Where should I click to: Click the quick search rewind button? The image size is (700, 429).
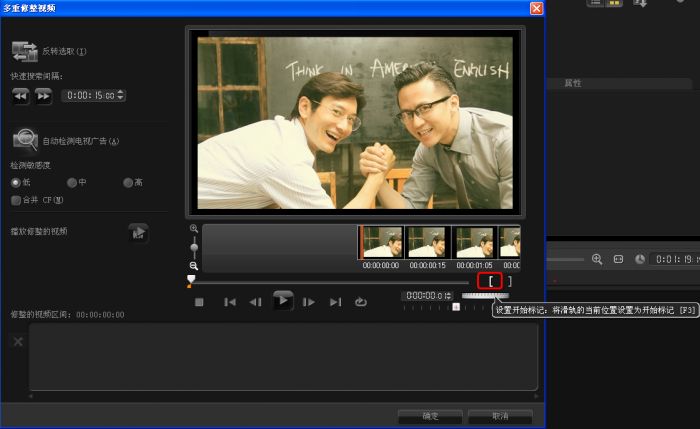(21, 95)
